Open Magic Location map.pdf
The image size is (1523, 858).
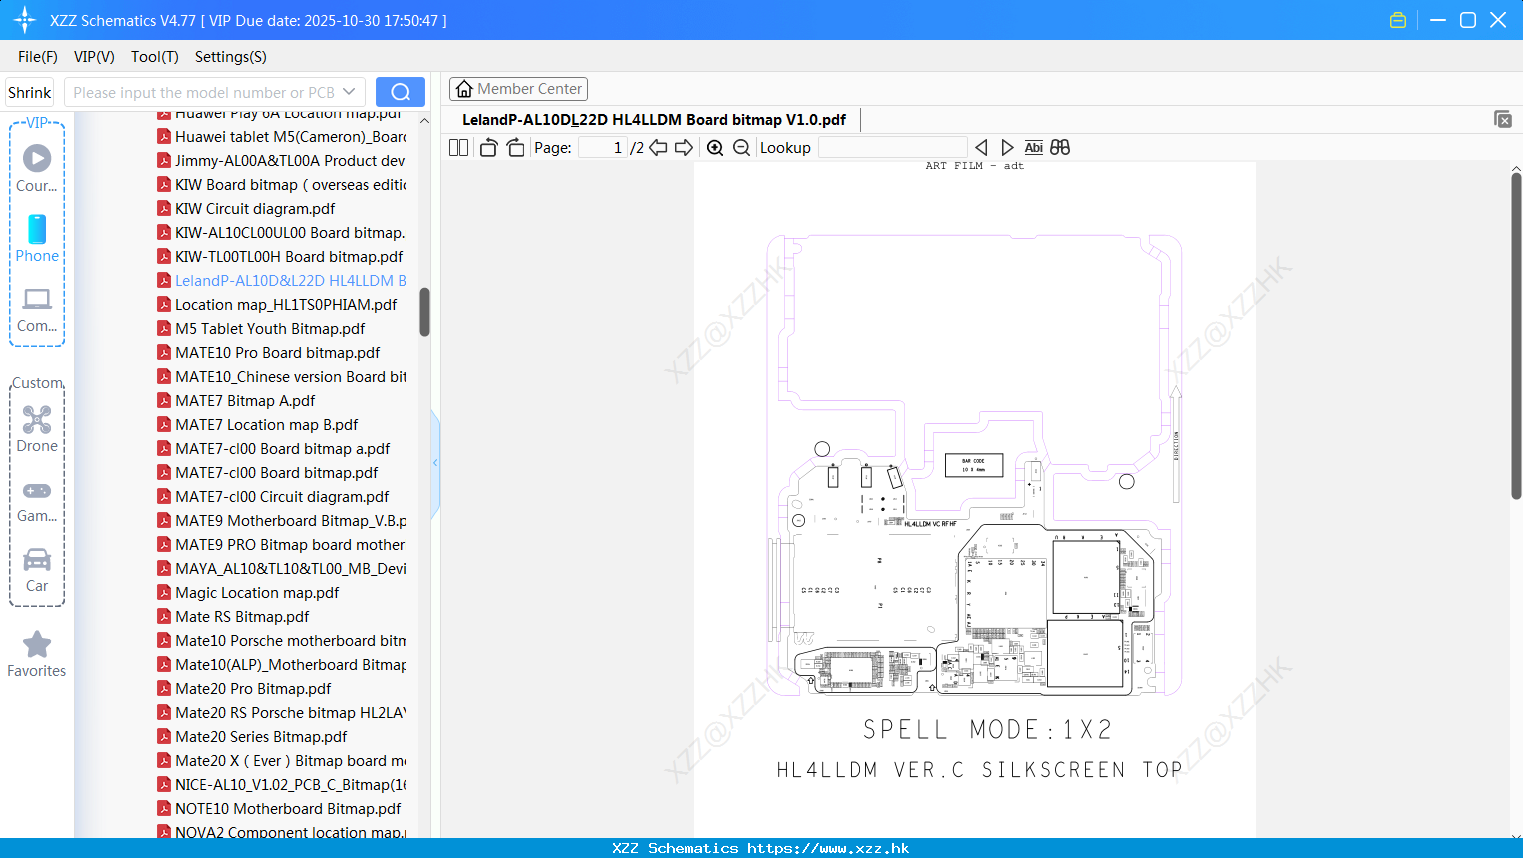click(x=248, y=593)
